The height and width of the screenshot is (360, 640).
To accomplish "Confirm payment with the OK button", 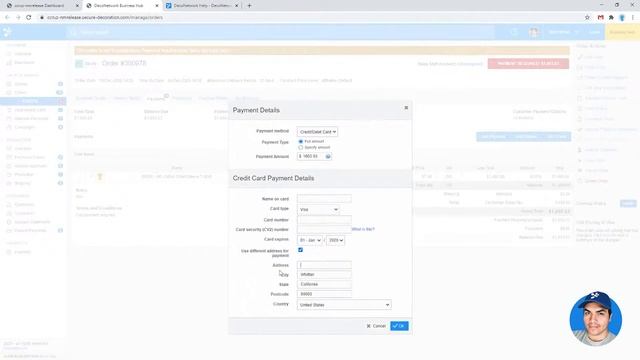I will pyautogui.click(x=399, y=326).
